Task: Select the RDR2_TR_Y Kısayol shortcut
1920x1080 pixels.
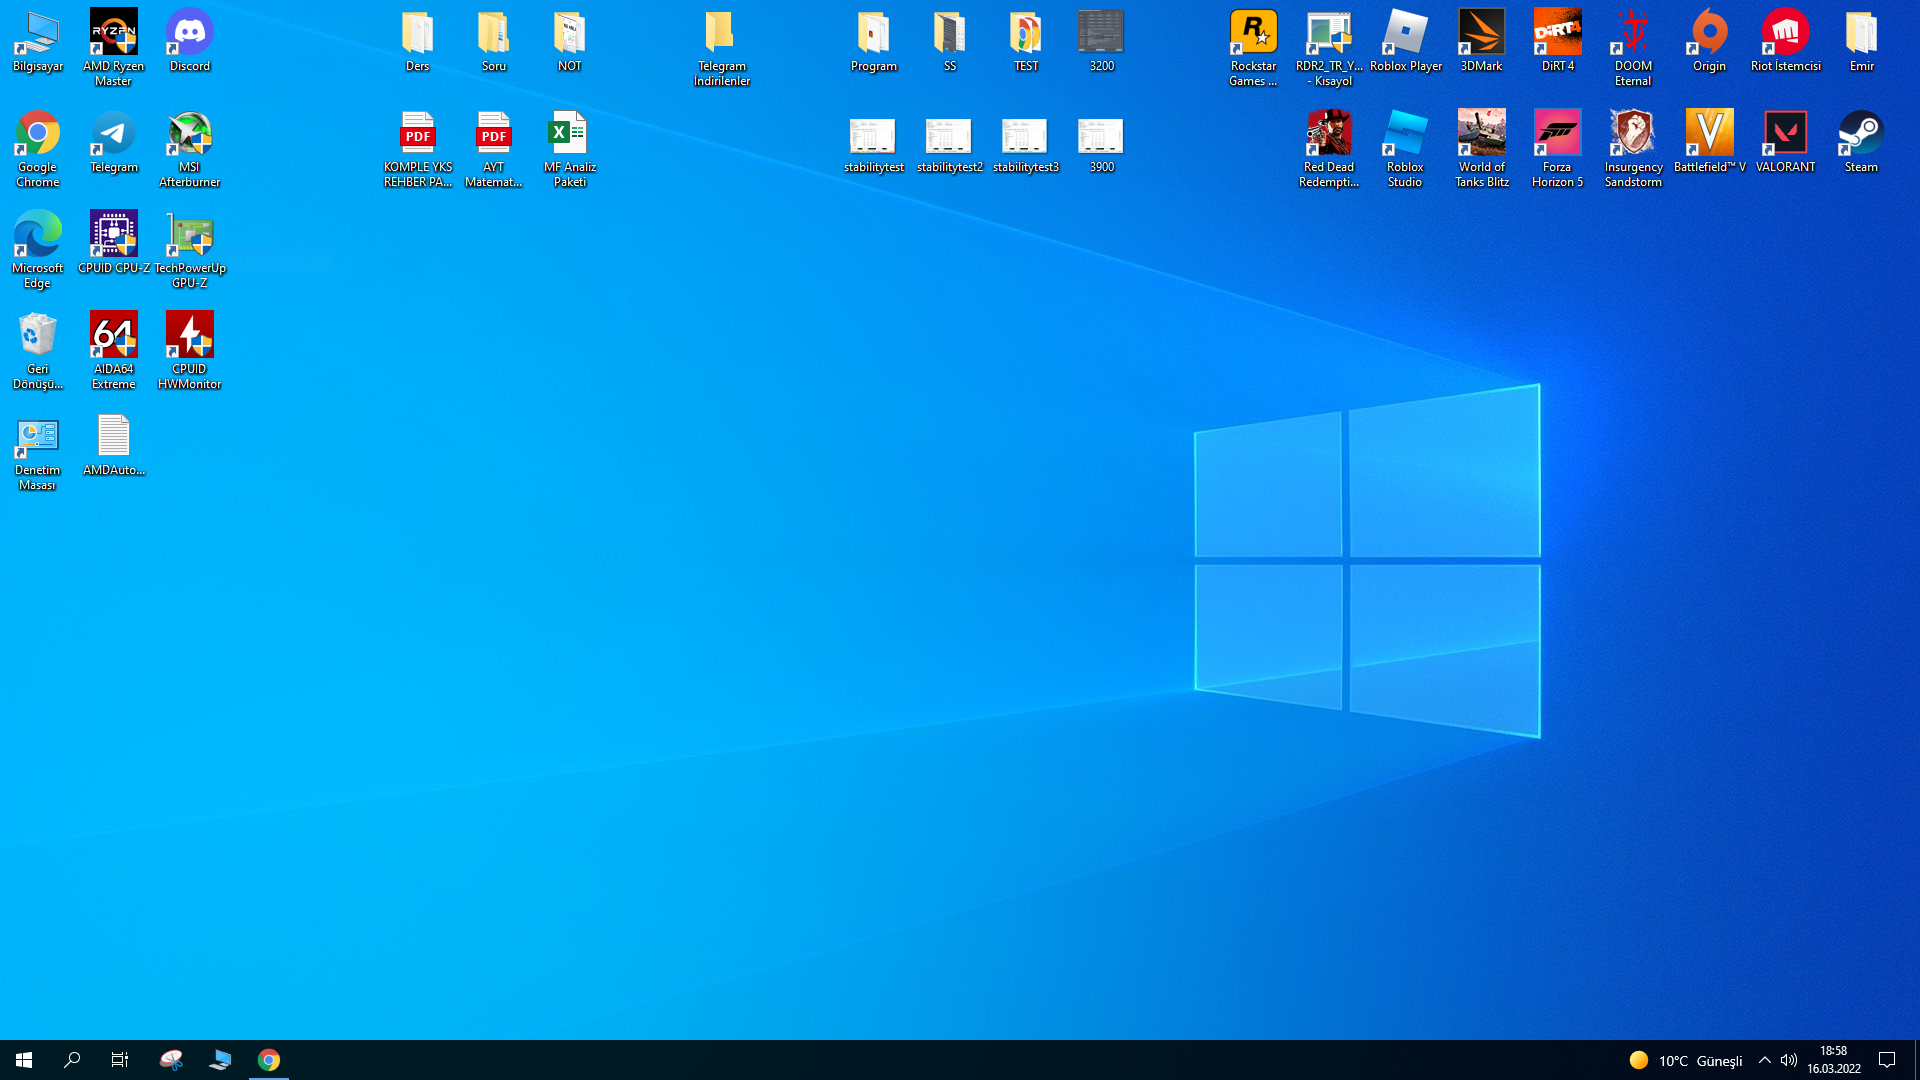Action: (1330, 48)
